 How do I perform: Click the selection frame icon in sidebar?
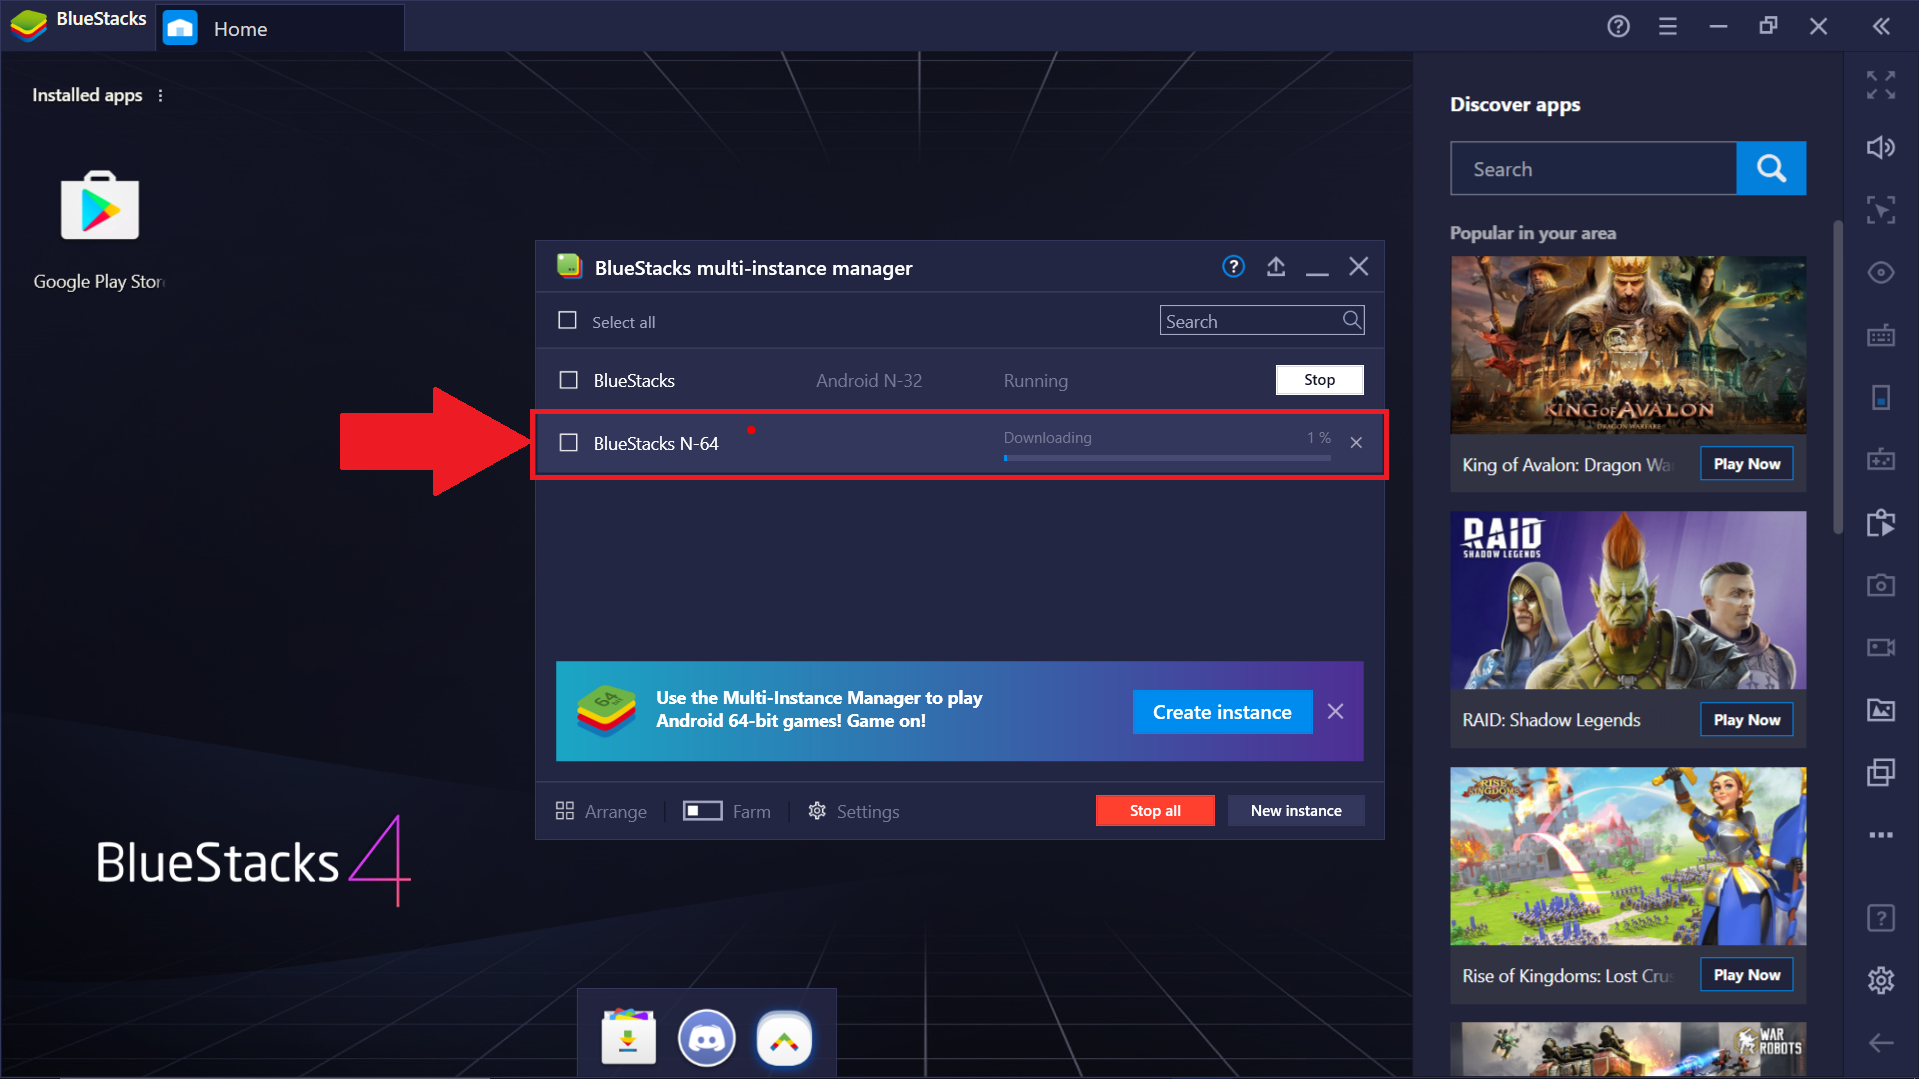(1880, 210)
